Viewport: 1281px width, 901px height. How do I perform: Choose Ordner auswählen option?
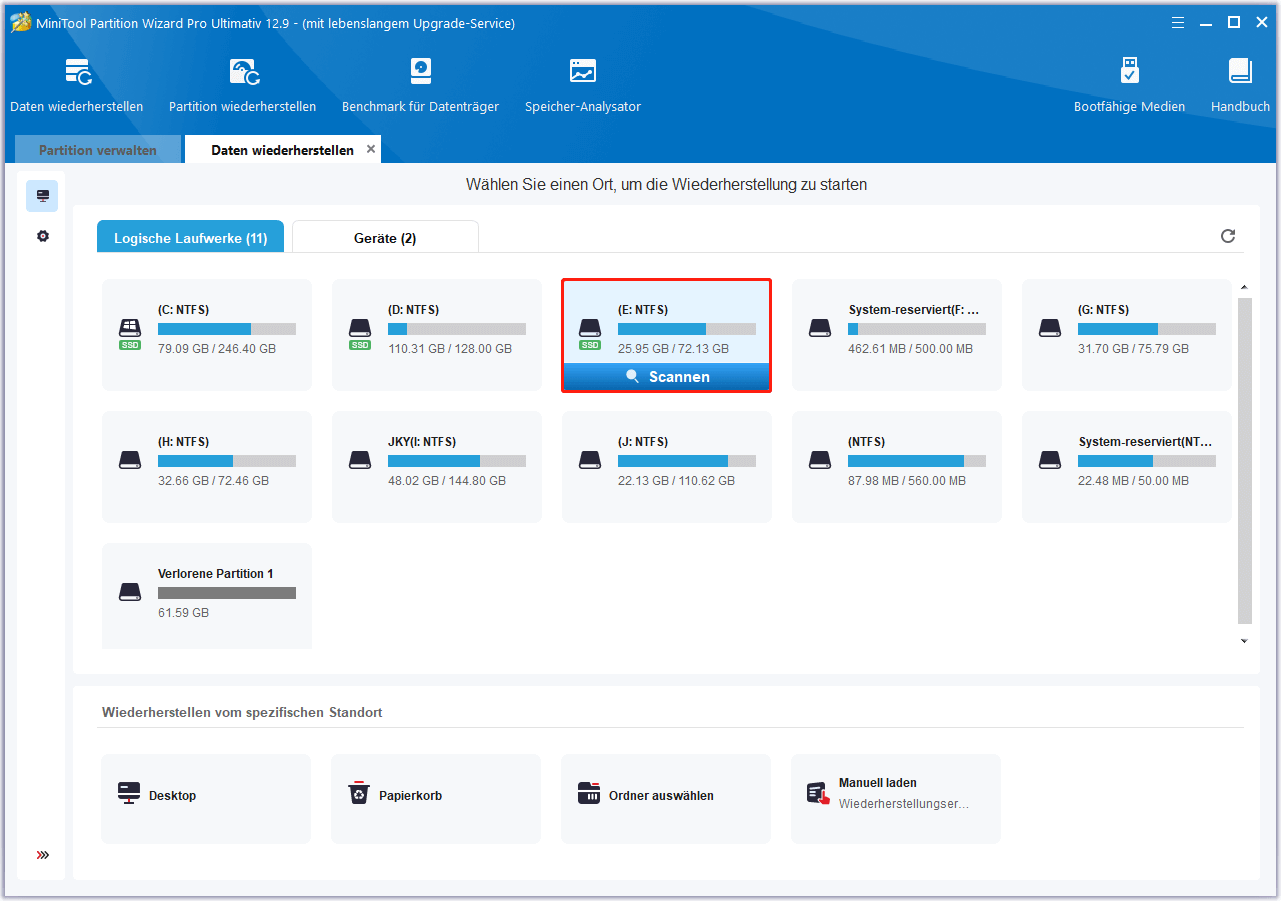(666, 799)
